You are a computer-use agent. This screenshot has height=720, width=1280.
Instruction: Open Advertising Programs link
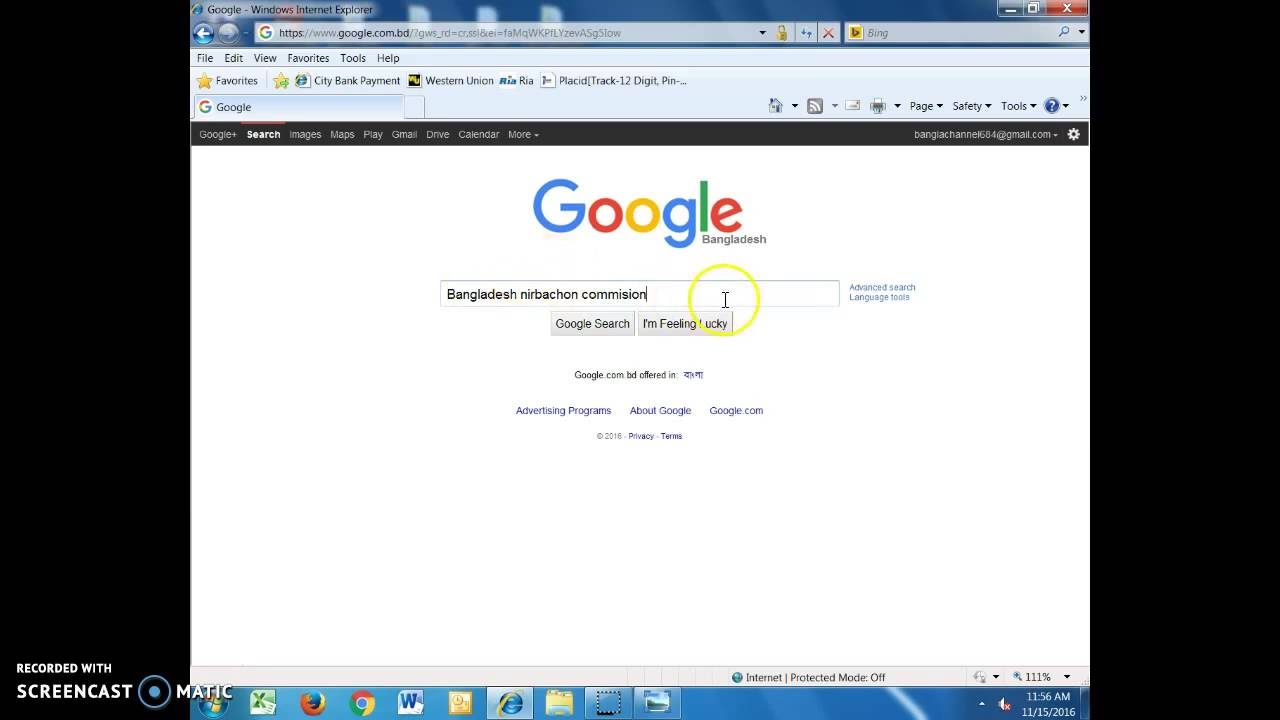pos(563,410)
